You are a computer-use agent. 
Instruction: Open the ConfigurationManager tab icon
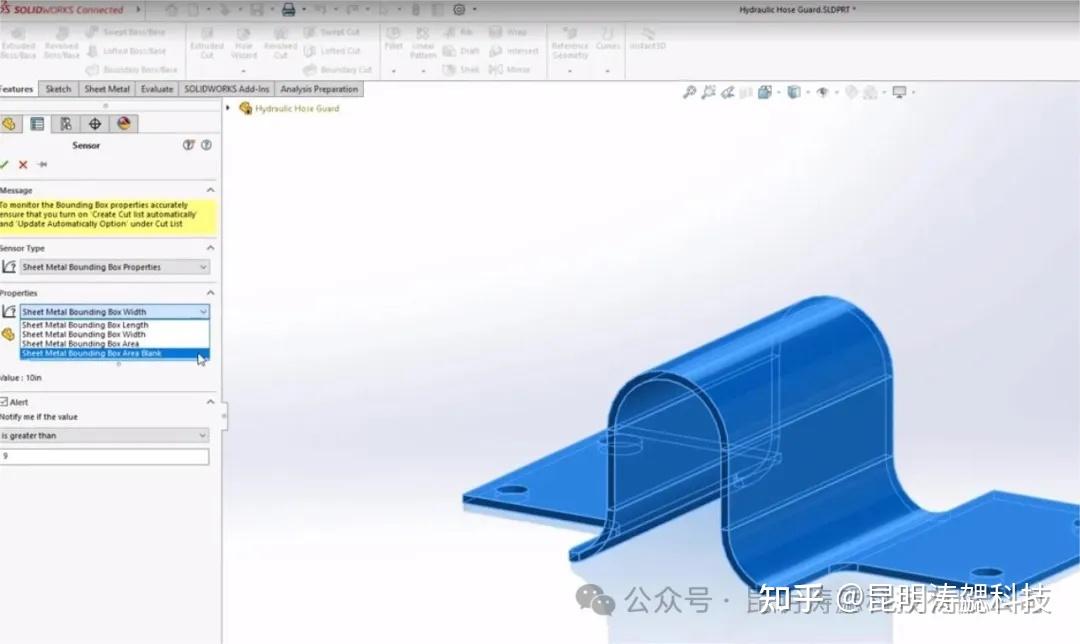[66, 124]
